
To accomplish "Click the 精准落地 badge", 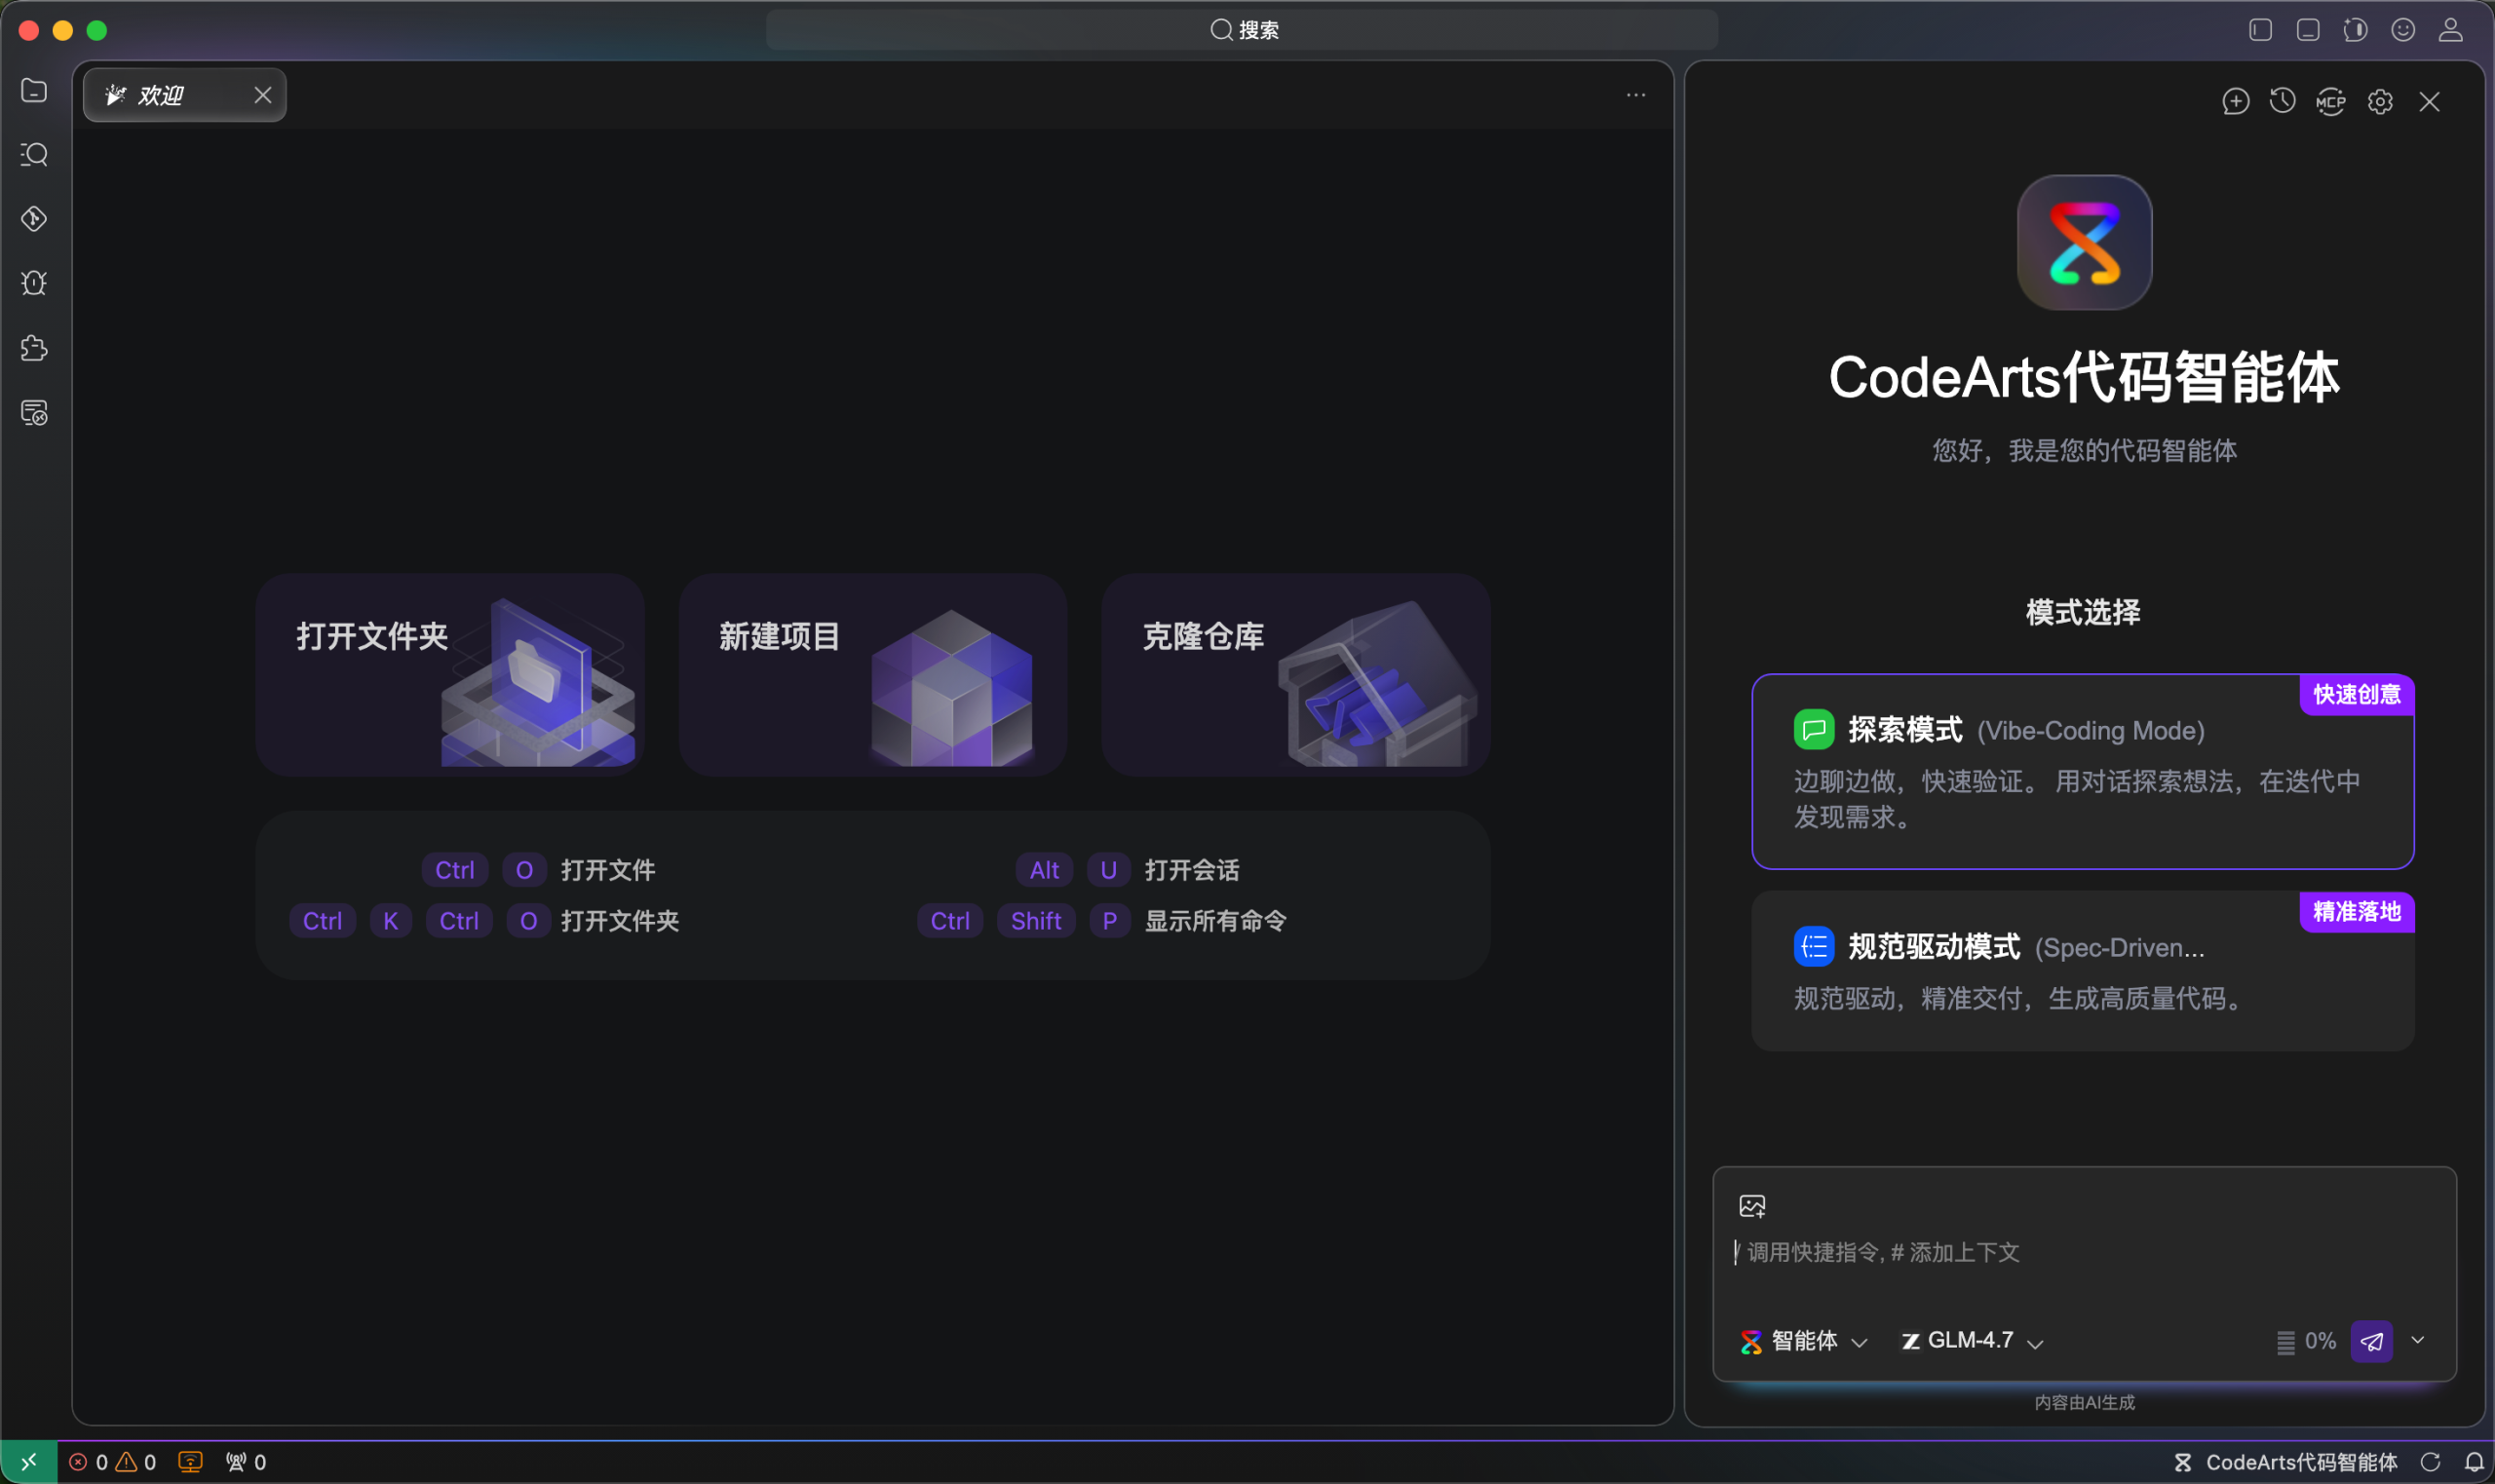I will (2357, 911).
